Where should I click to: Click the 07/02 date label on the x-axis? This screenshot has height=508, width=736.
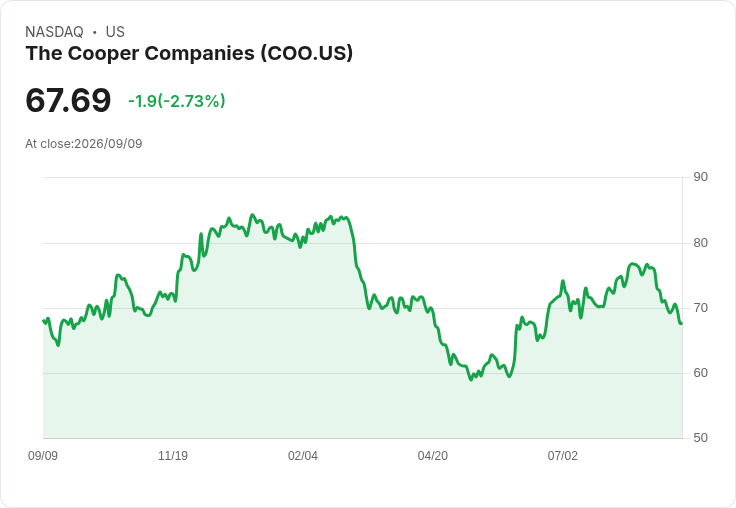562,455
